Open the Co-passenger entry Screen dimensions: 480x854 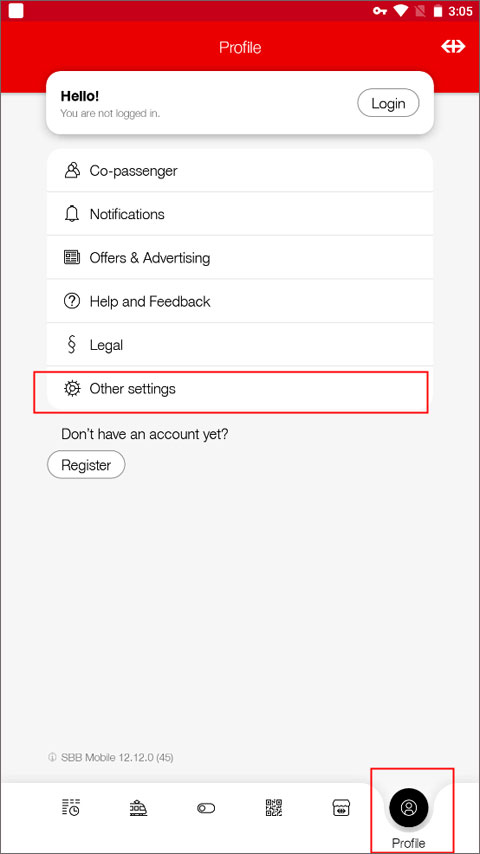[x=240, y=170]
